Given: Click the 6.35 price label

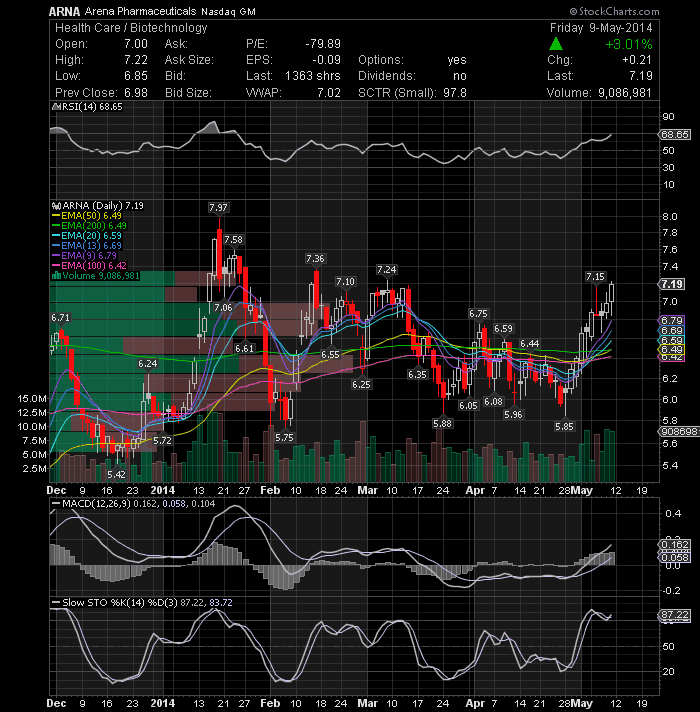Looking at the screenshot, I should click(417, 374).
